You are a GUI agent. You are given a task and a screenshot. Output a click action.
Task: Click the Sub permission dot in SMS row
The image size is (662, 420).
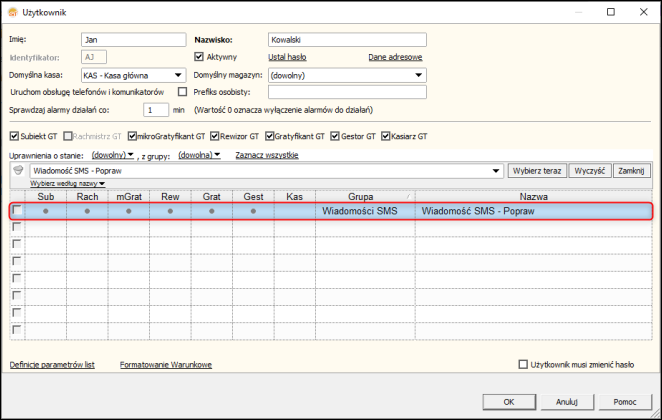coord(46,211)
